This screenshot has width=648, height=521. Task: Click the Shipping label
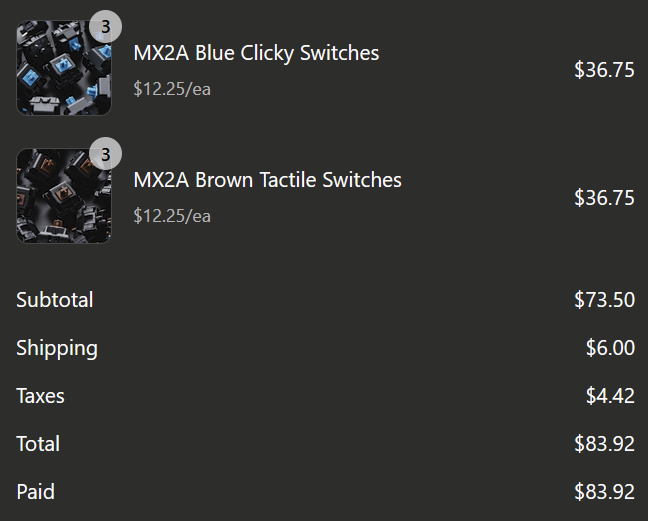(x=57, y=348)
